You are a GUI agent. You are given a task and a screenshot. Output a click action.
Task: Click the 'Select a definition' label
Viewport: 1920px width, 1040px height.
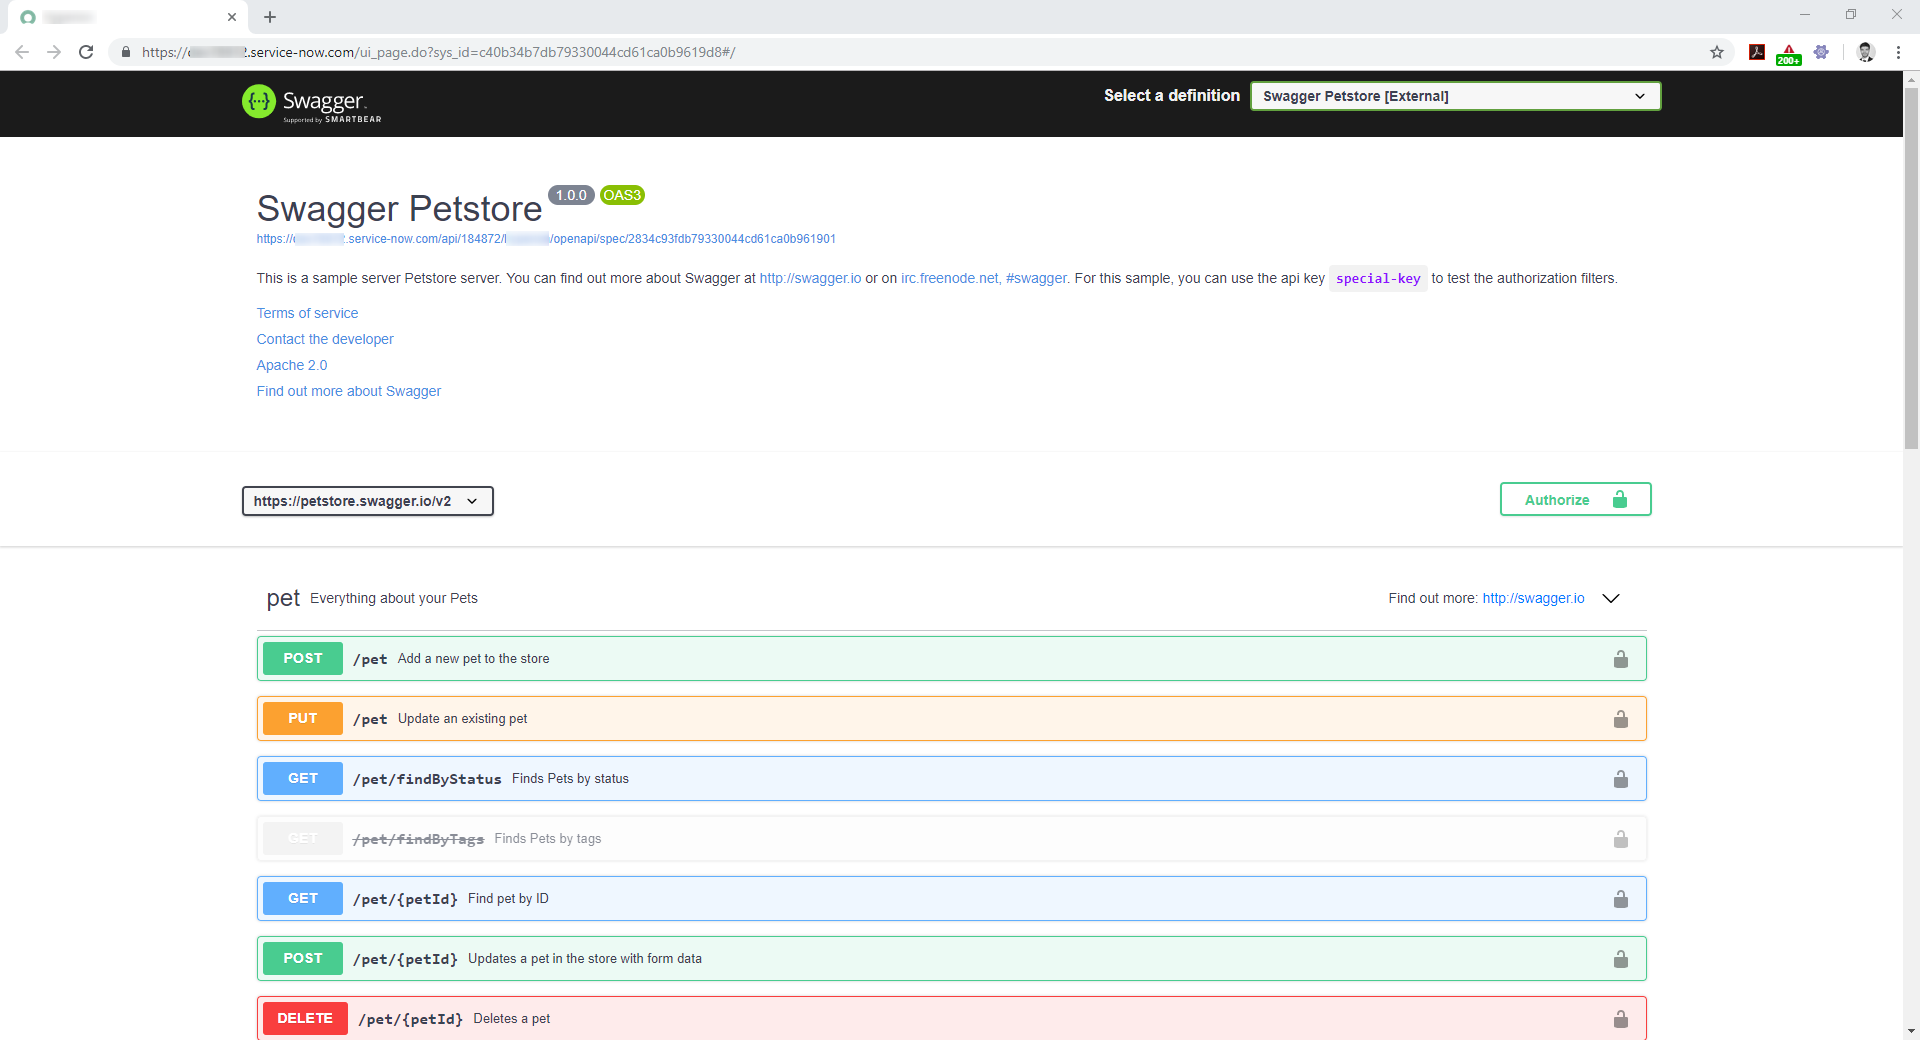tap(1172, 96)
